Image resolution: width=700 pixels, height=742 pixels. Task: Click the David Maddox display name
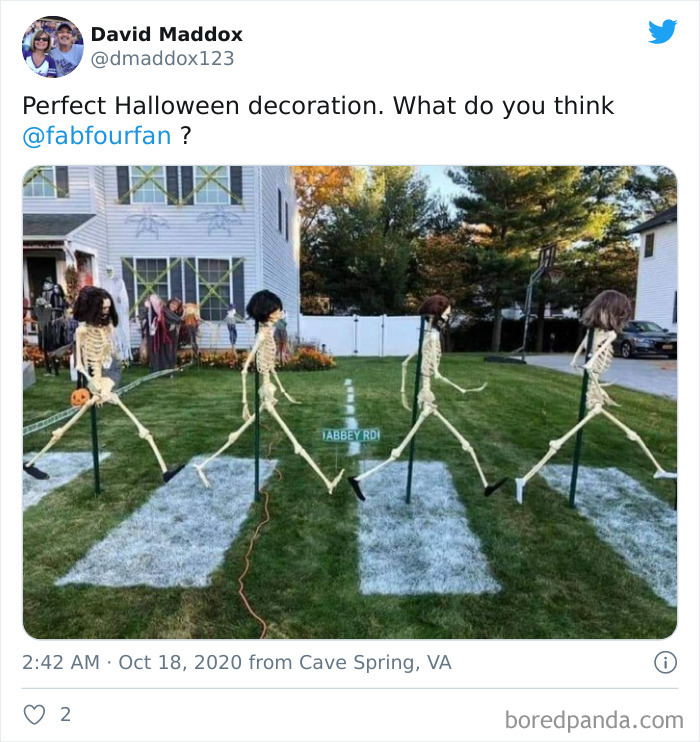pos(167,34)
